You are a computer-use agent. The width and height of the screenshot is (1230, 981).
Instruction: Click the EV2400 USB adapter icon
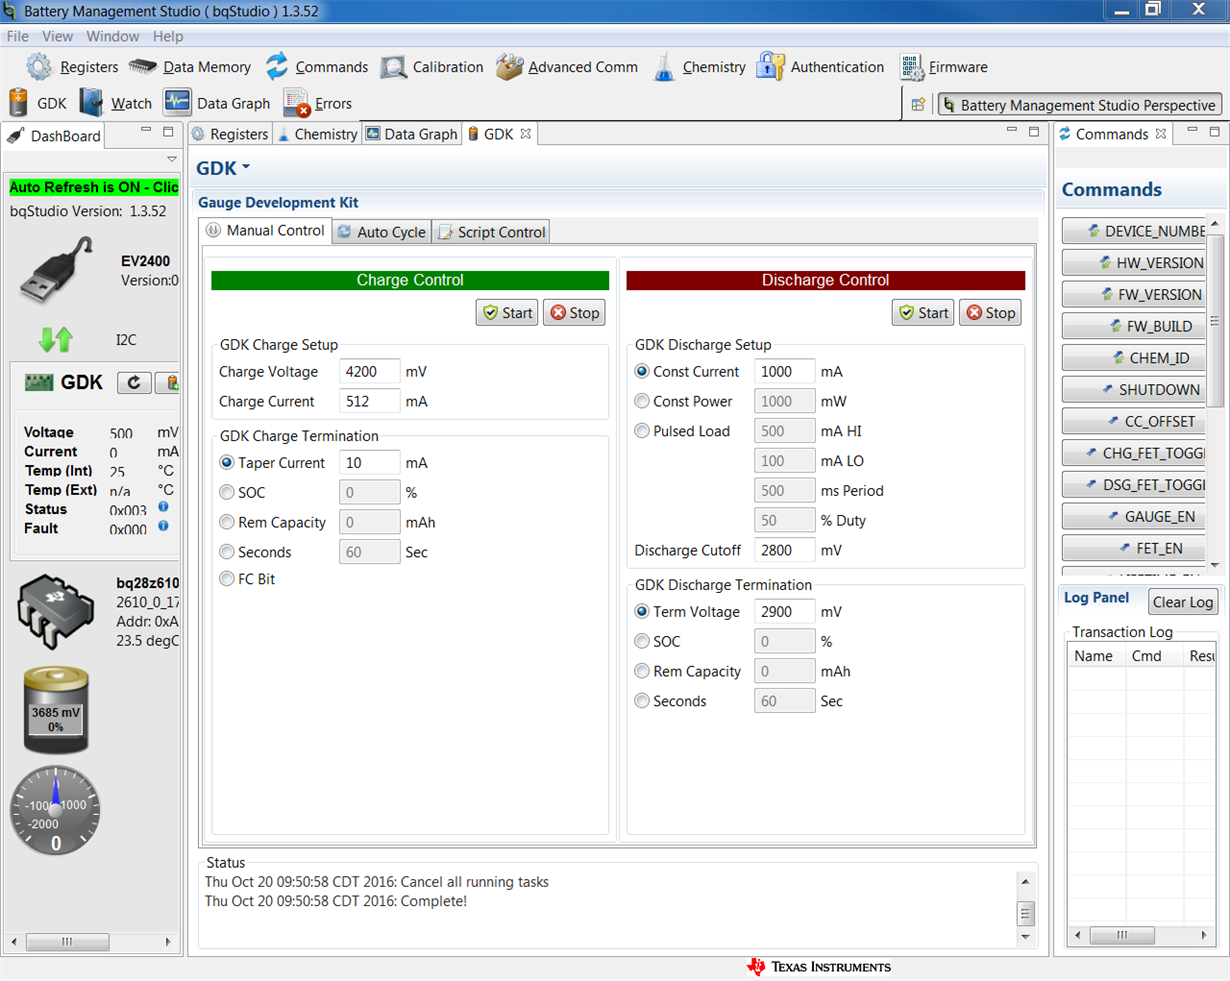[56, 271]
